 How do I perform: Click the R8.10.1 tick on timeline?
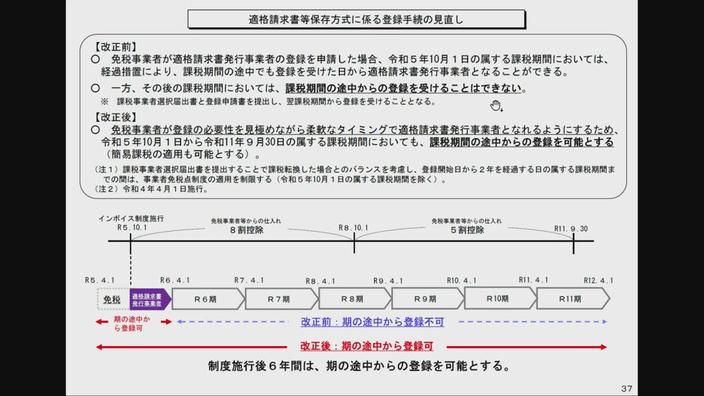pos(354,242)
